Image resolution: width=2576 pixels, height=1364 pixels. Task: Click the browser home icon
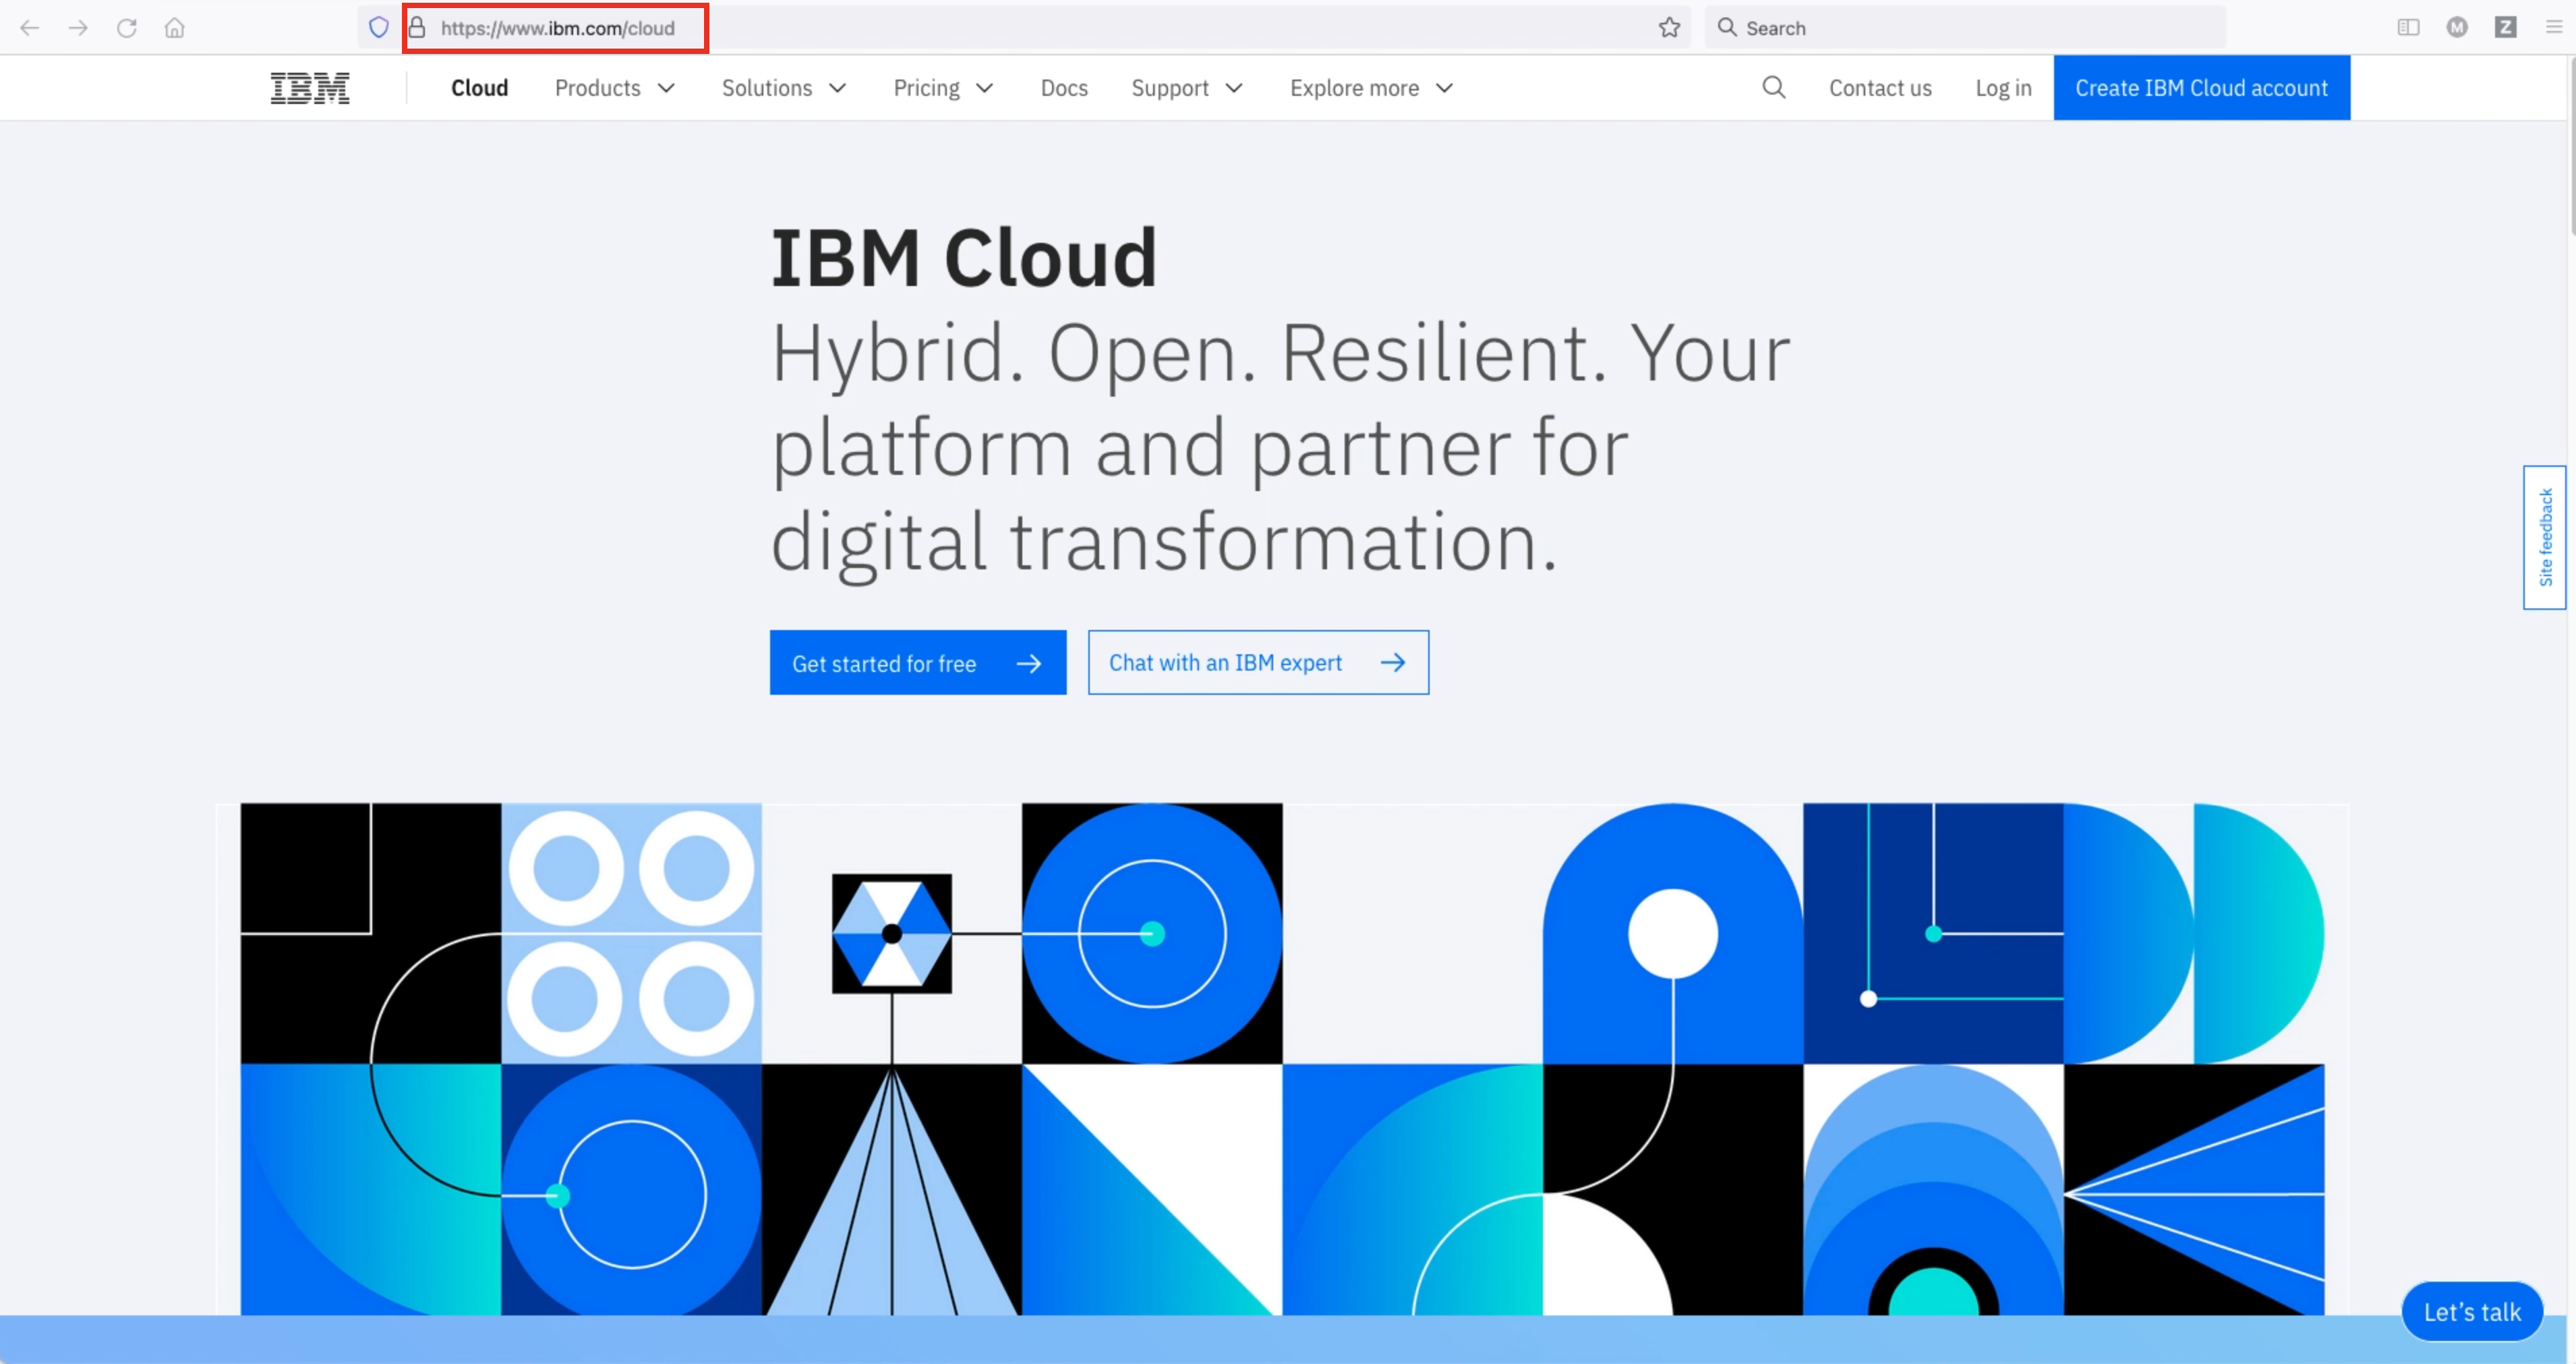[175, 28]
